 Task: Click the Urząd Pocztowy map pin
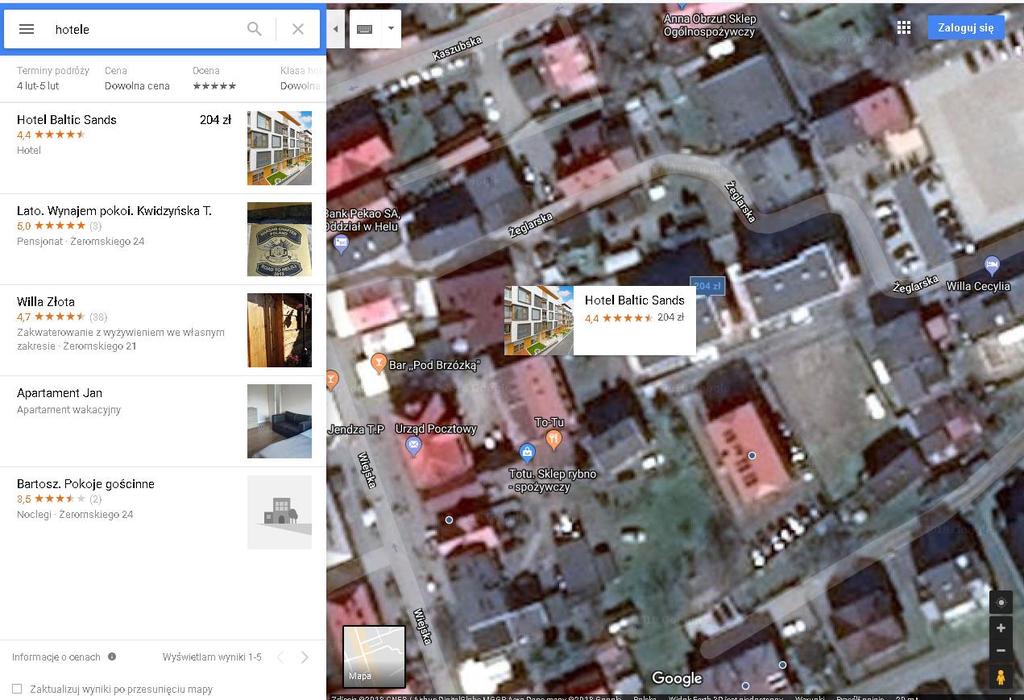coord(413,446)
